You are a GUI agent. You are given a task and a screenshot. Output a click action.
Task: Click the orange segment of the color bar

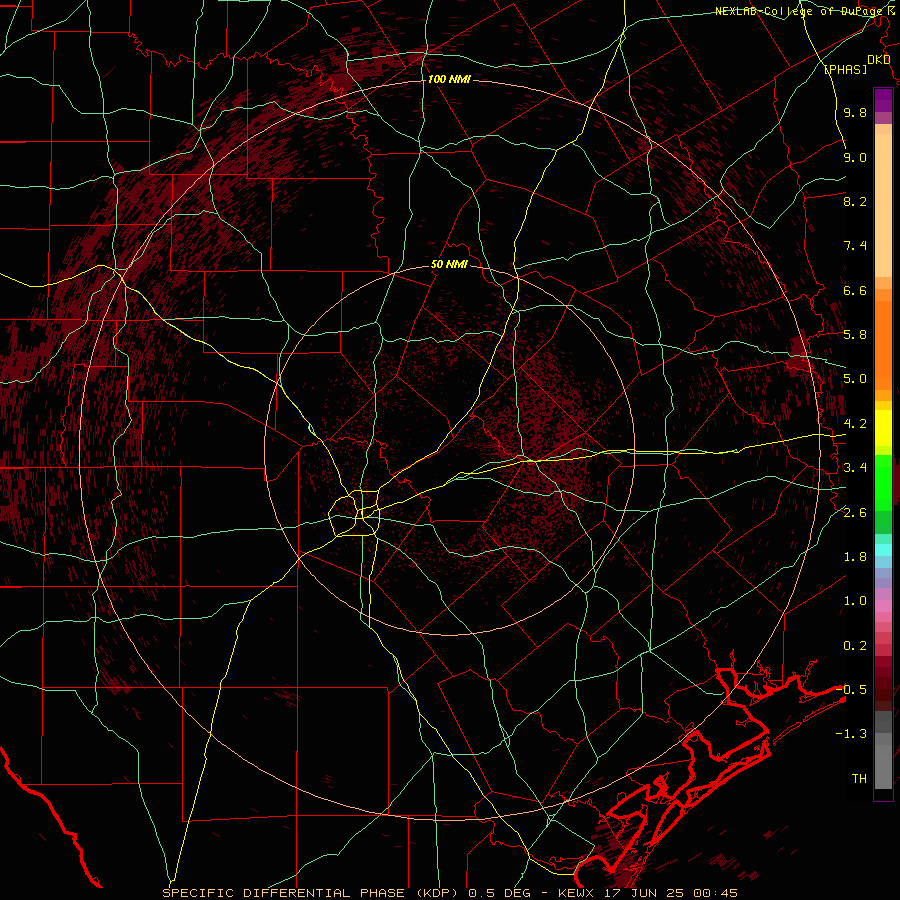[883, 344]
